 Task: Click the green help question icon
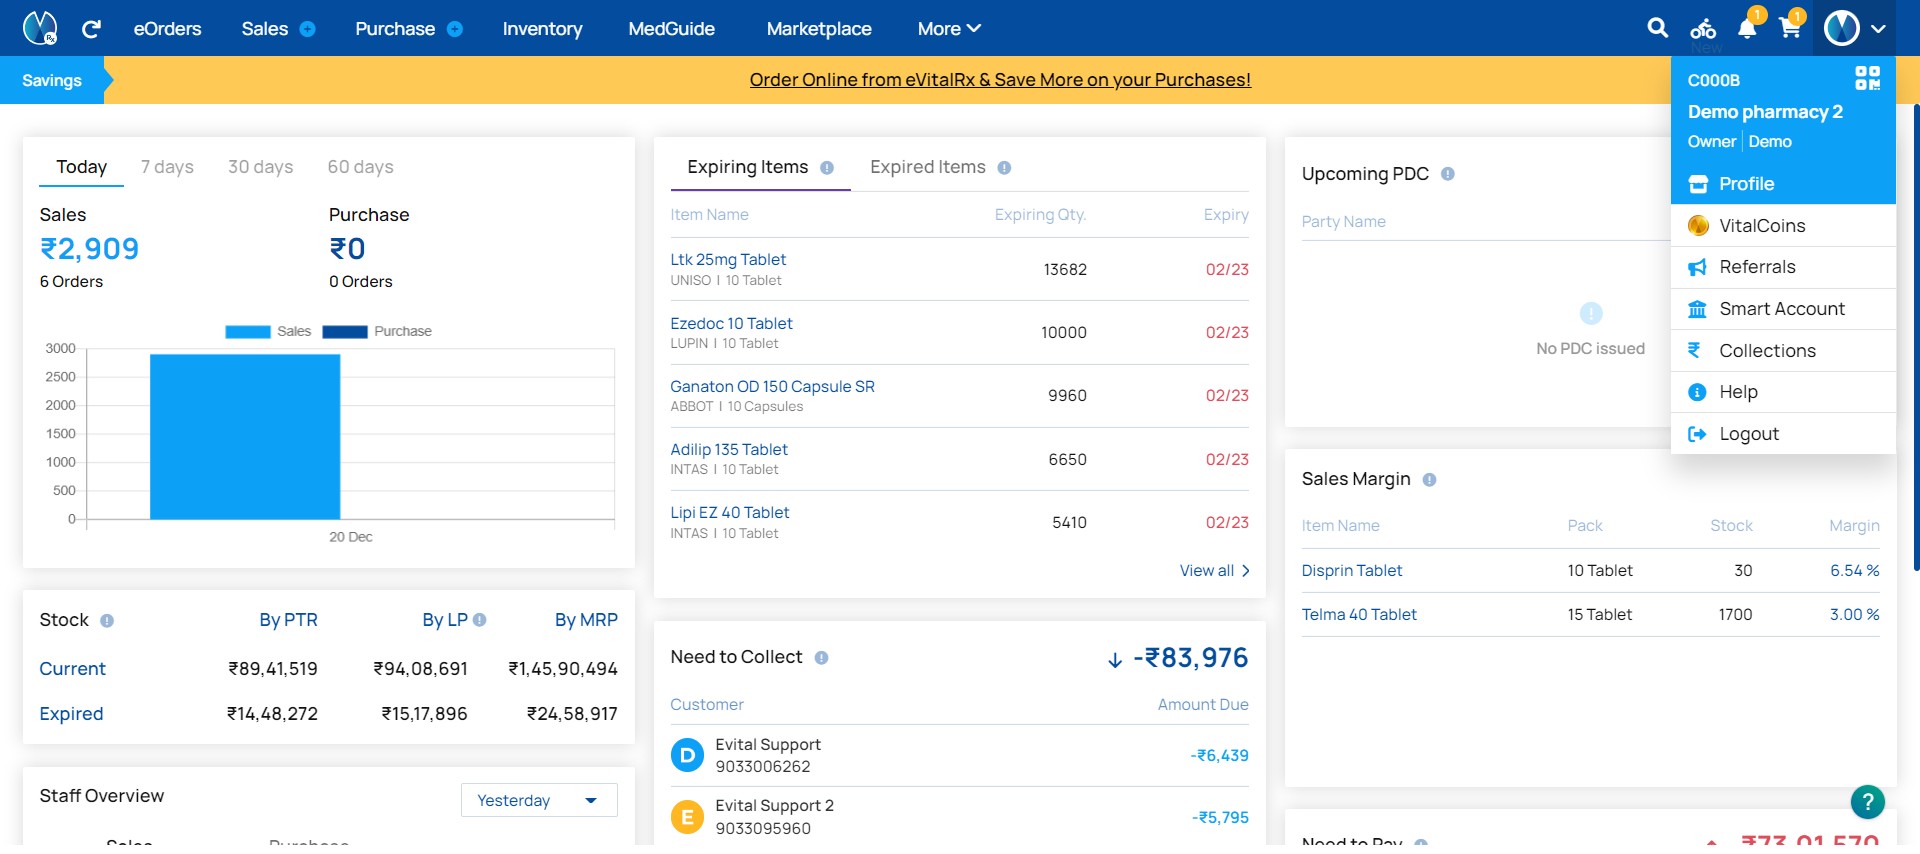tap(1867, 801)
